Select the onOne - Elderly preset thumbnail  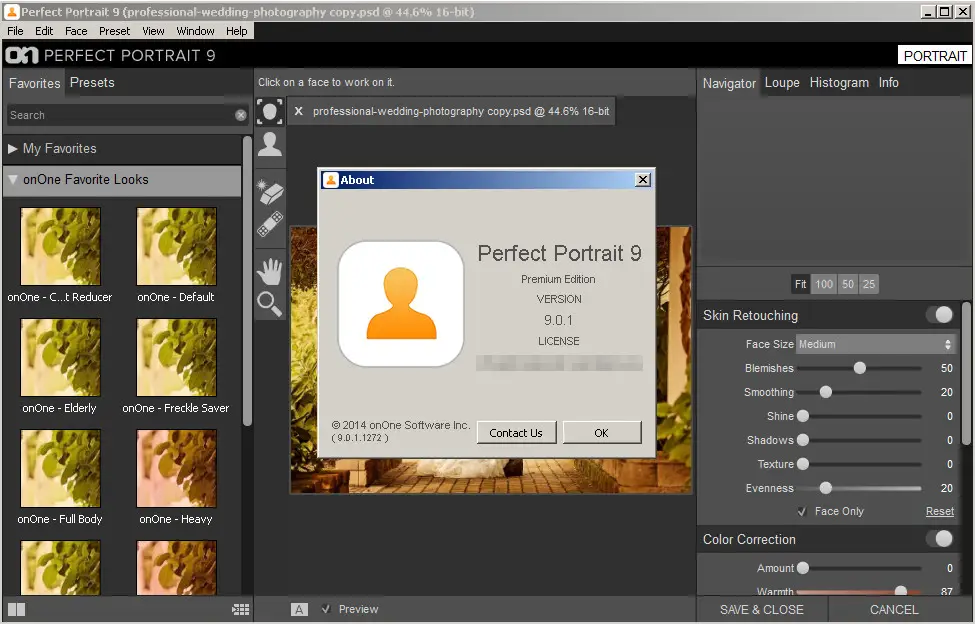60,357
